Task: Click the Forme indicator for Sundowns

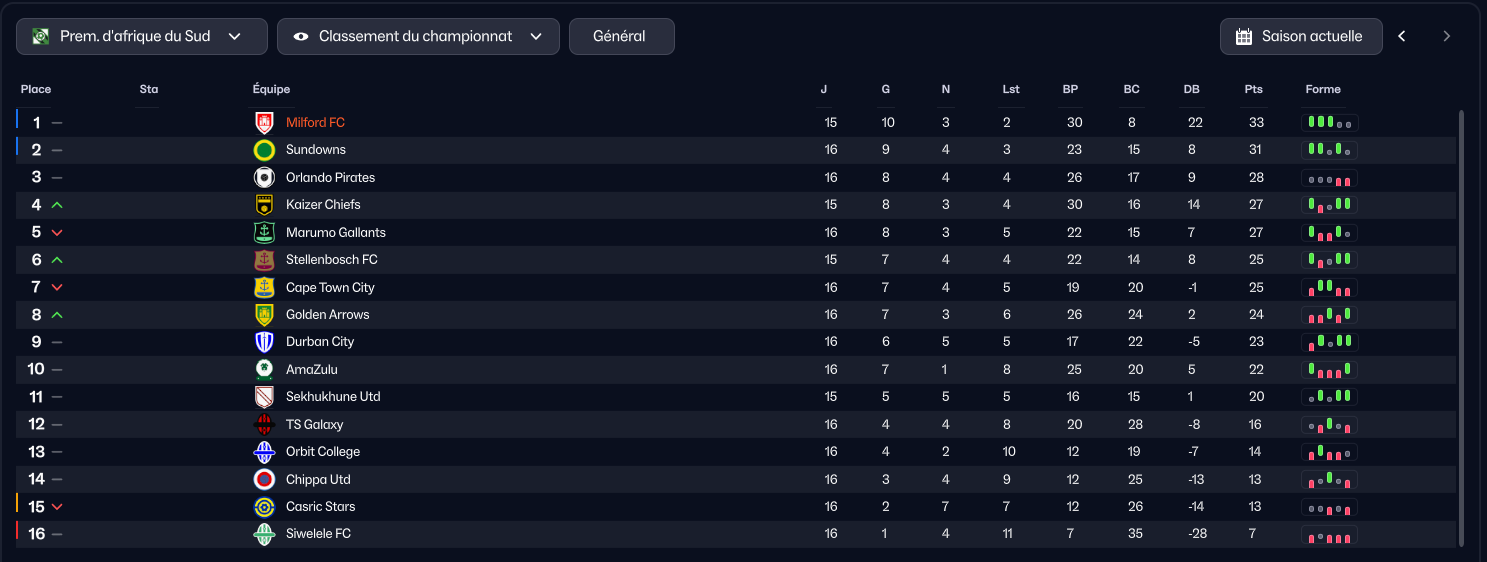Action: click(x=1329, y=150)
